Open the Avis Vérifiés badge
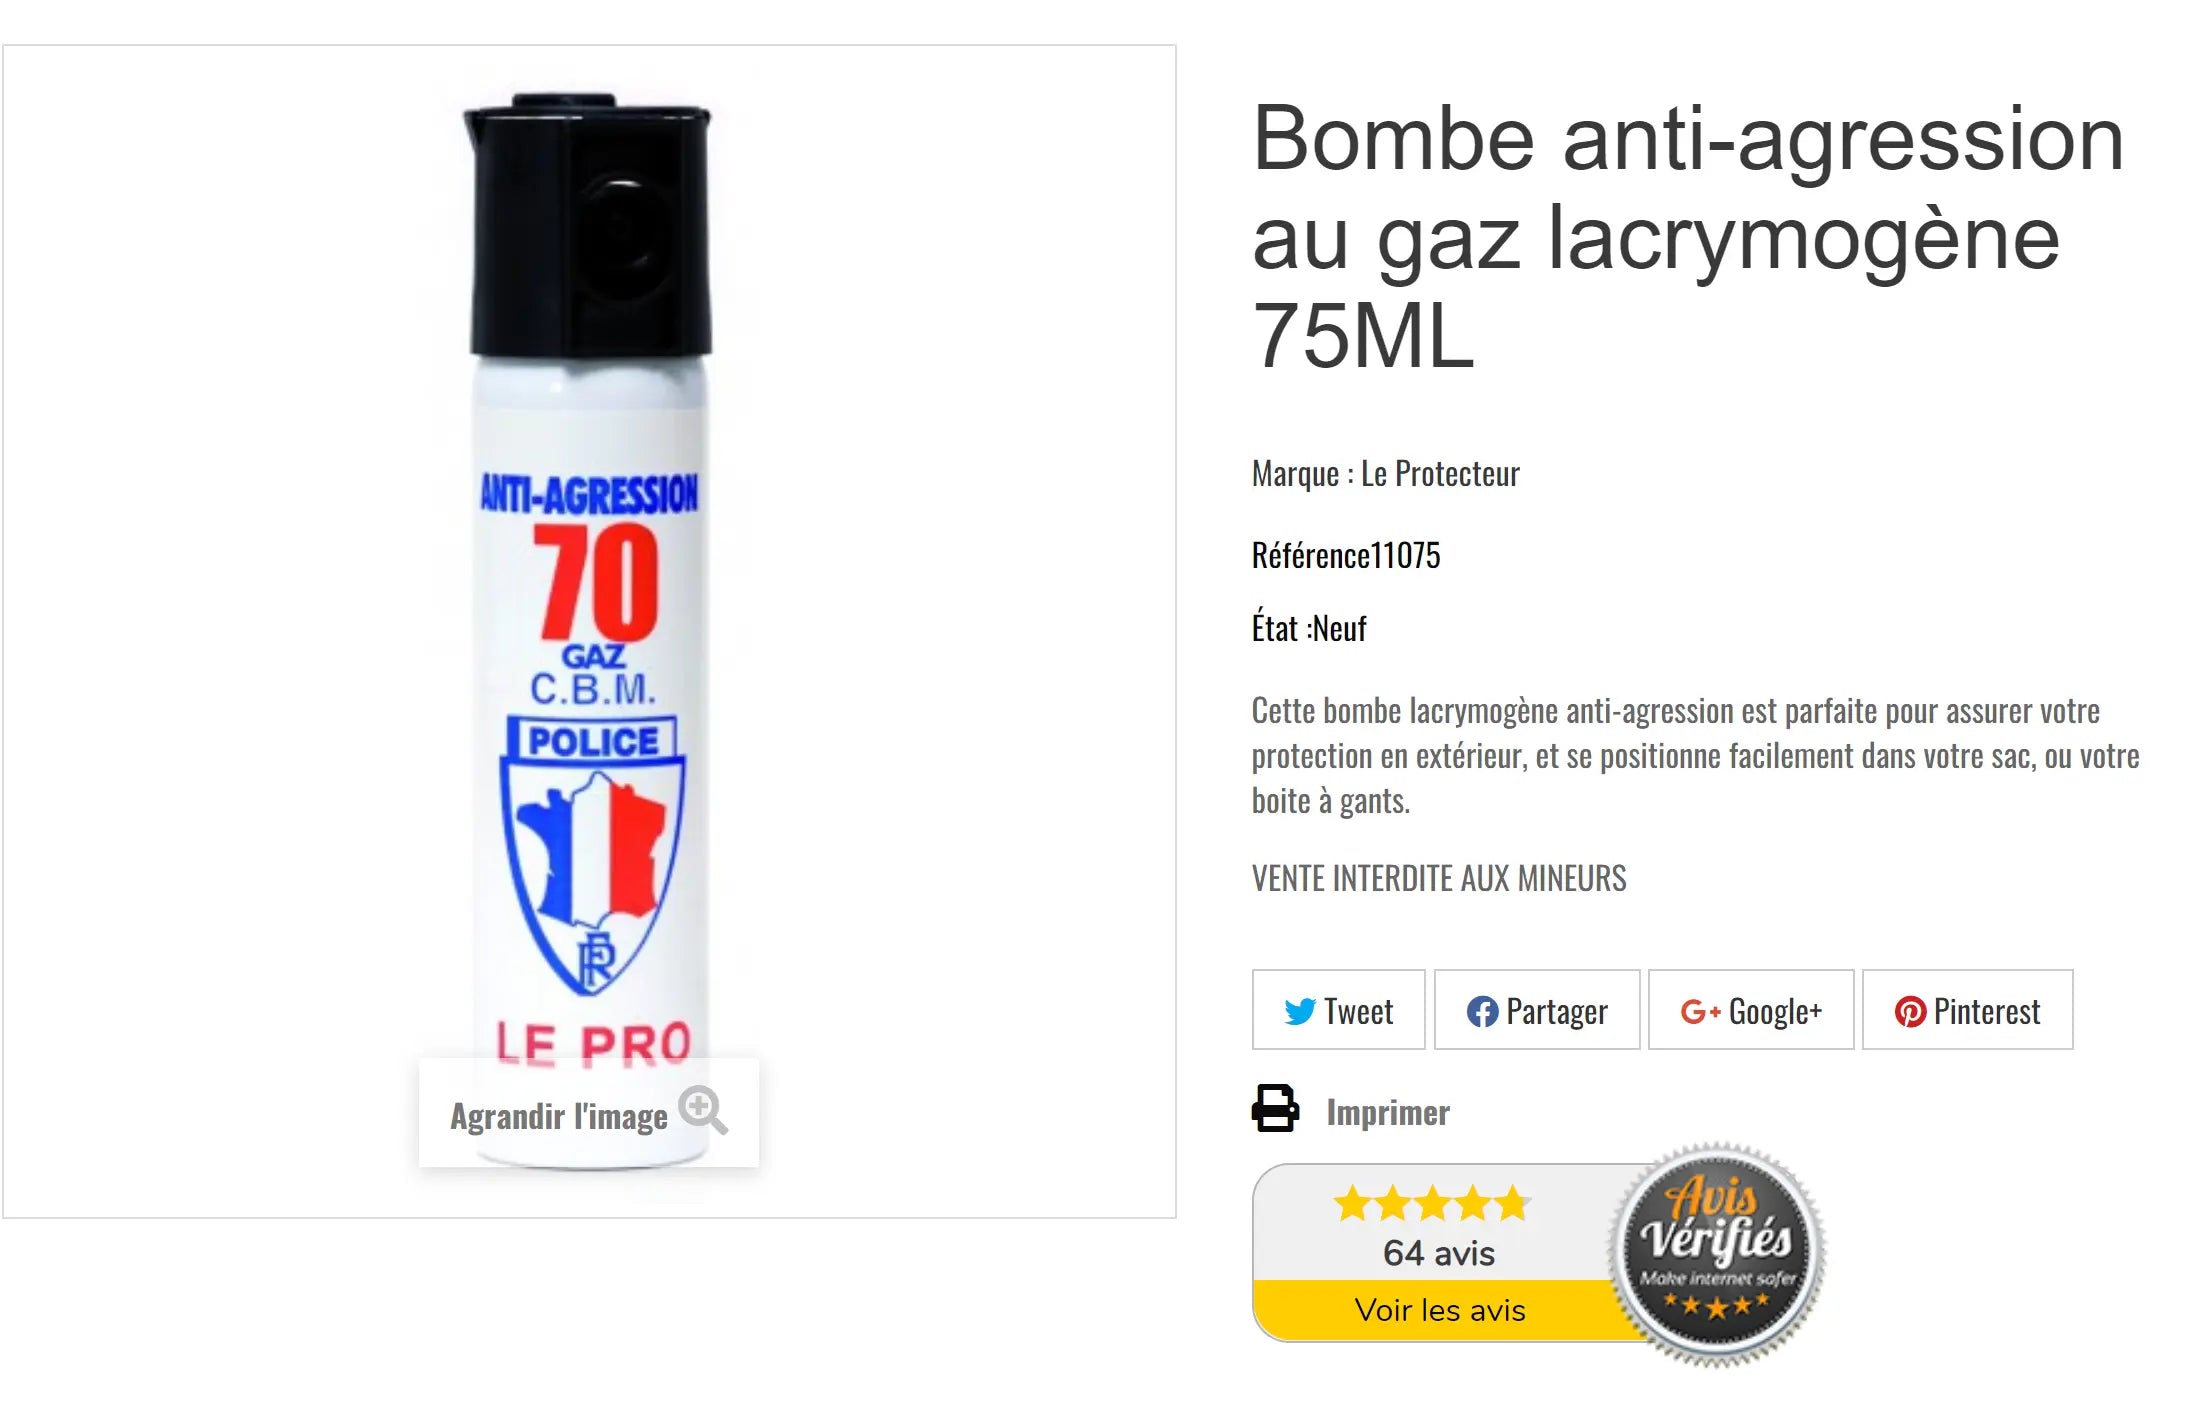 pyautogui.click(x=1716, y=1253)
